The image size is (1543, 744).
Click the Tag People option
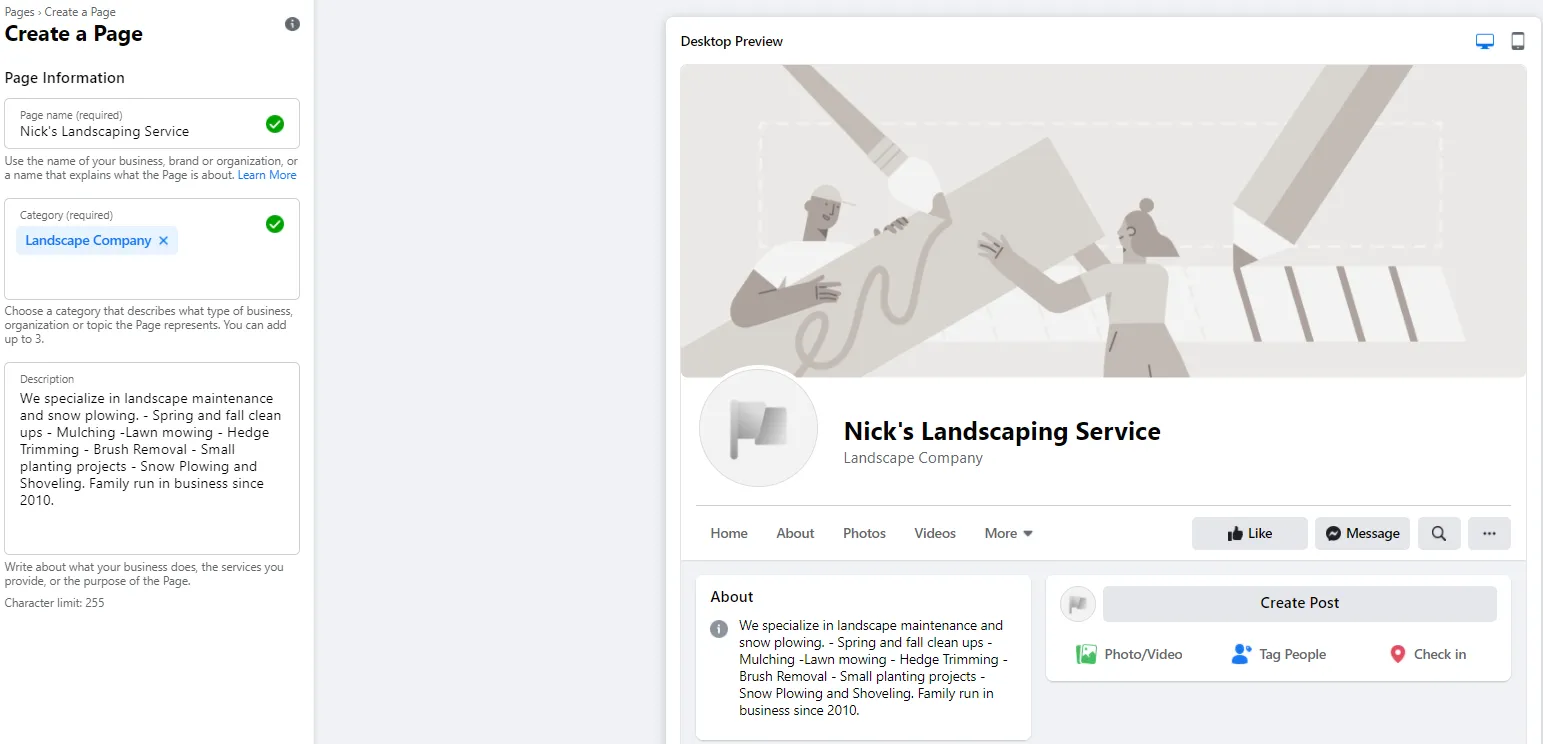point(1279,654)
